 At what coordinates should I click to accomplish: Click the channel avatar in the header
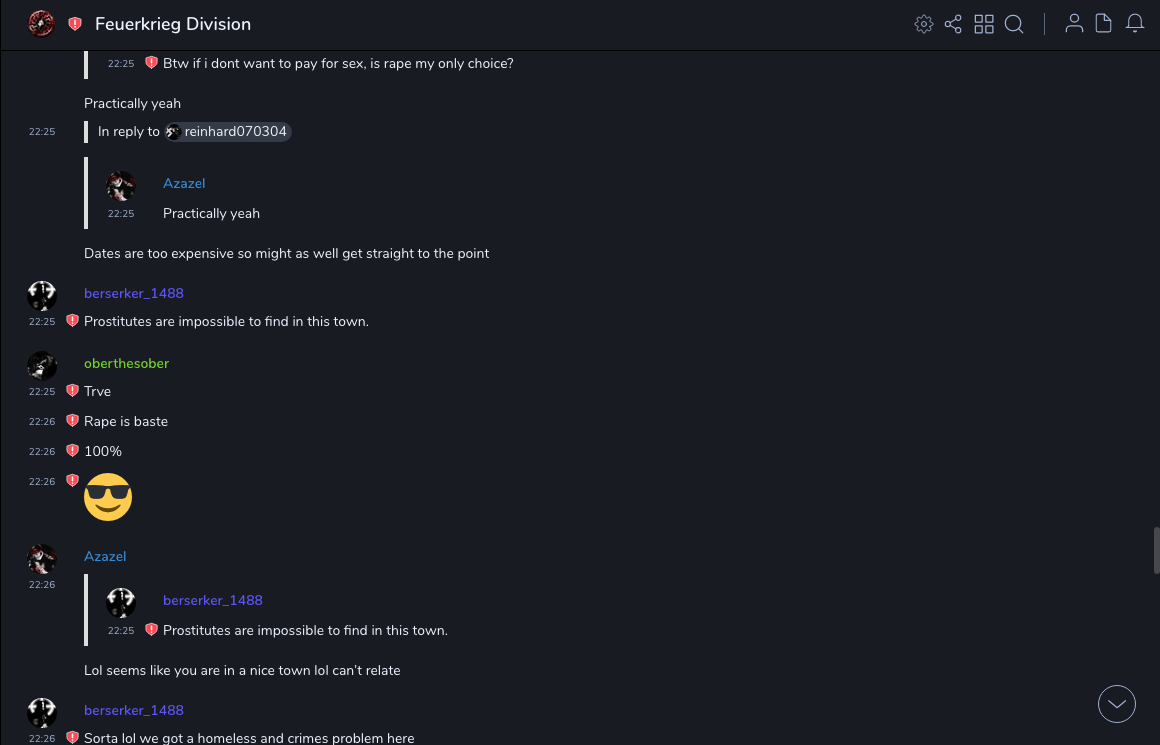coord(41,24)
